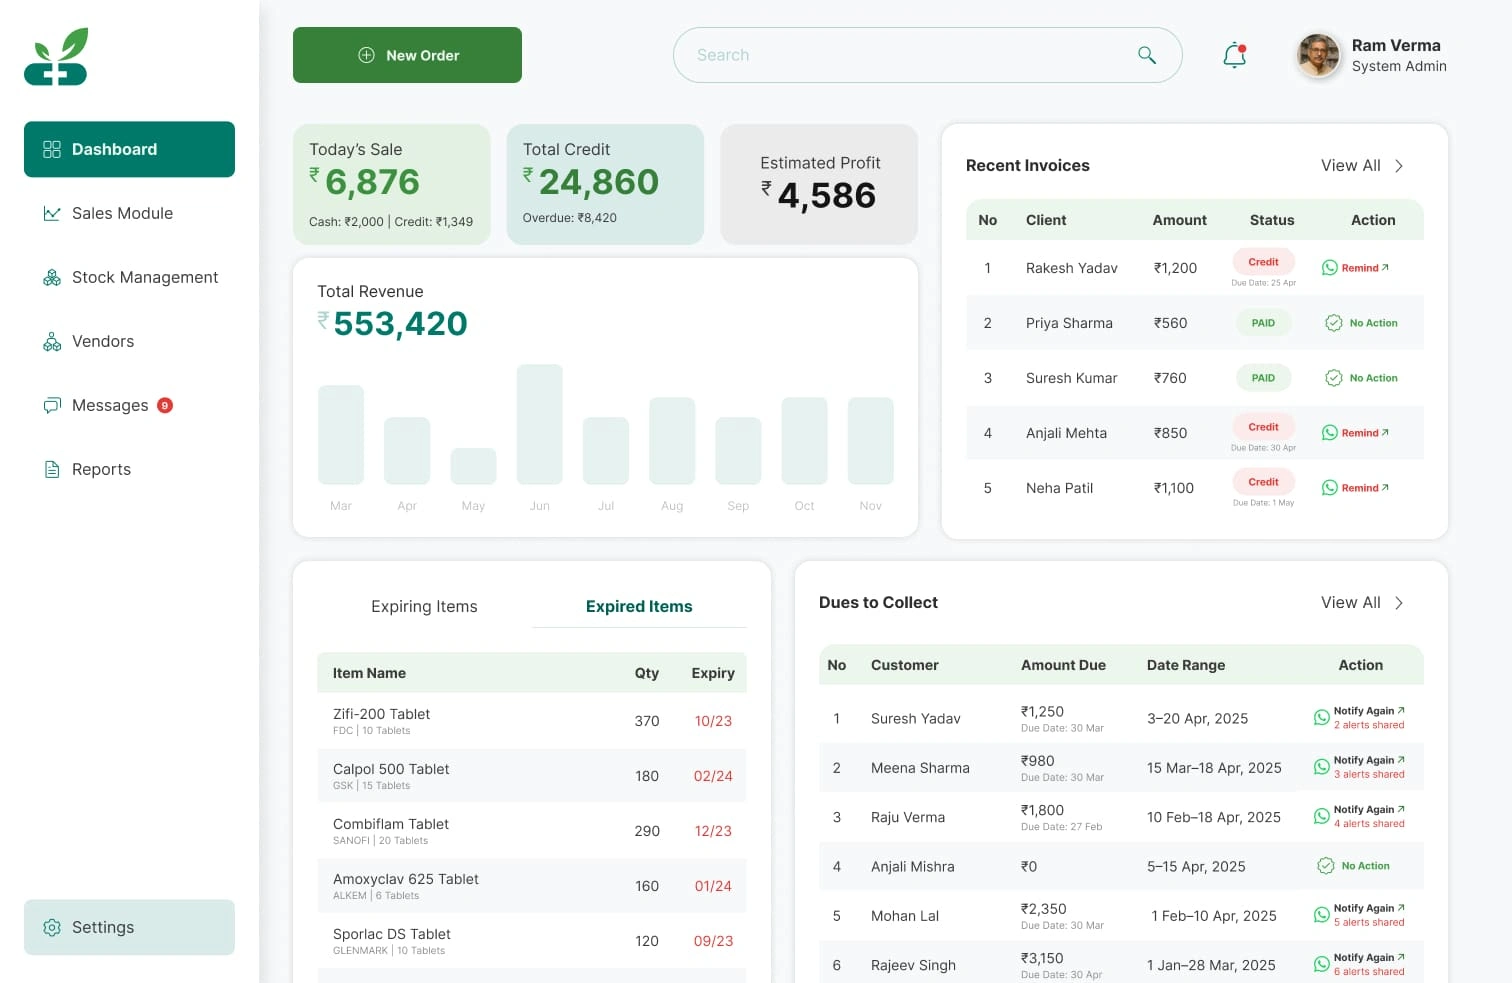Click the Messages chat icon

(52, 405)
